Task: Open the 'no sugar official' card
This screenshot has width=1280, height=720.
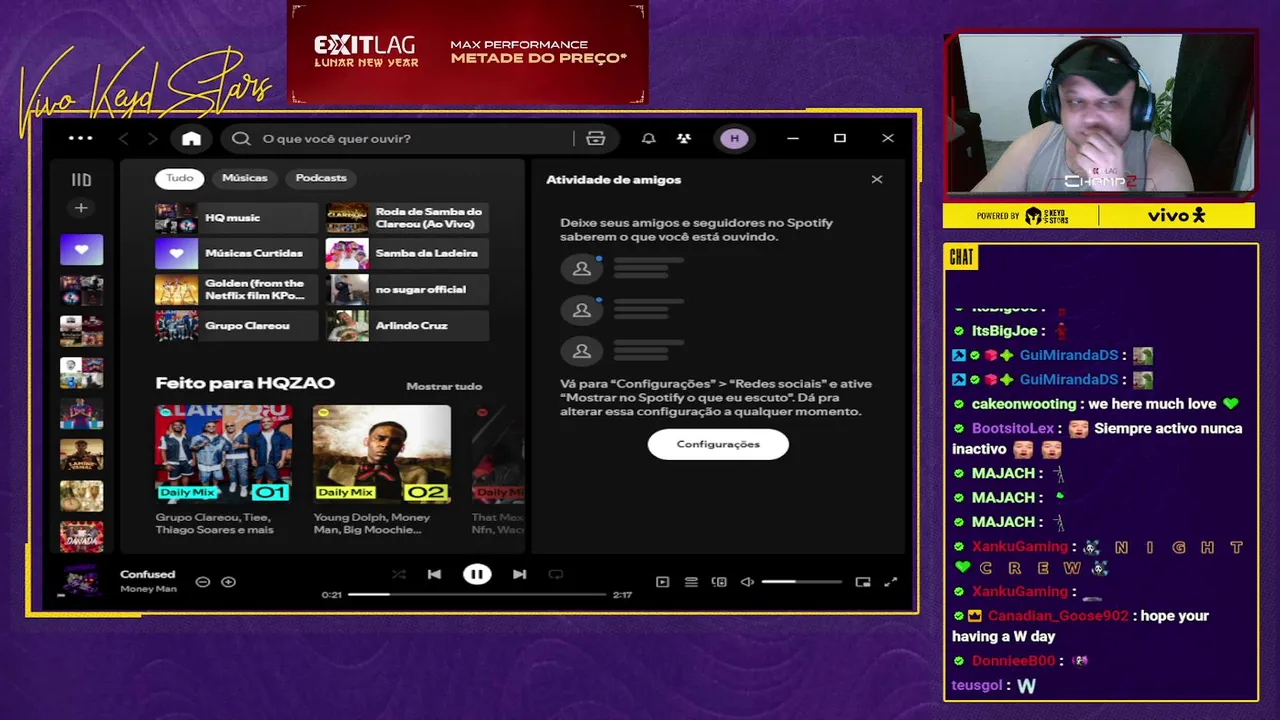Action: pyautogui.click(x=407, y=290)
